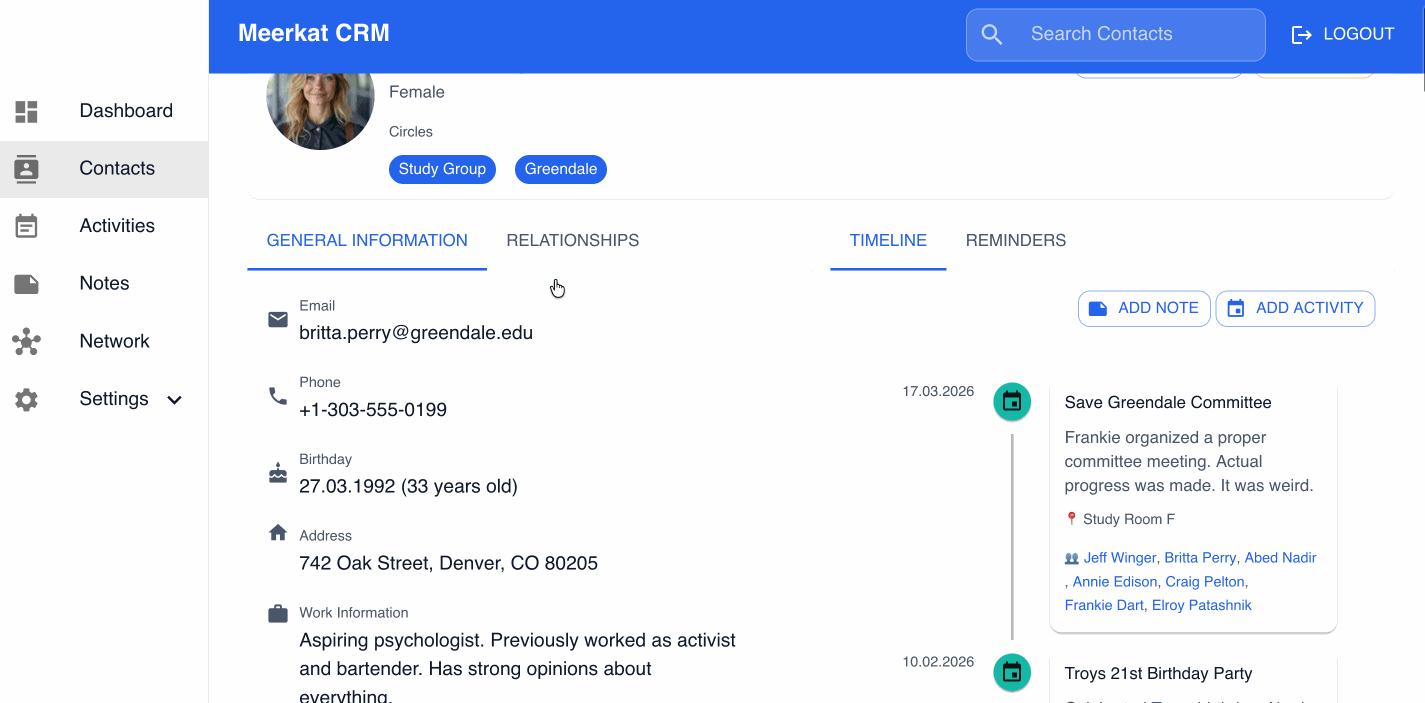Open Activities from the sidebar
This screenshot has height=703, width=1425.
(104, 226)
